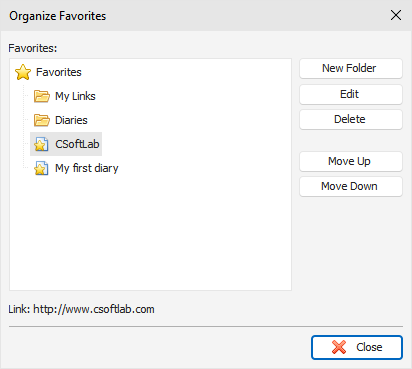Screen dimensions: 412x369
Task: Create a New Folder in favorites
Action: [x=351, y=68]
